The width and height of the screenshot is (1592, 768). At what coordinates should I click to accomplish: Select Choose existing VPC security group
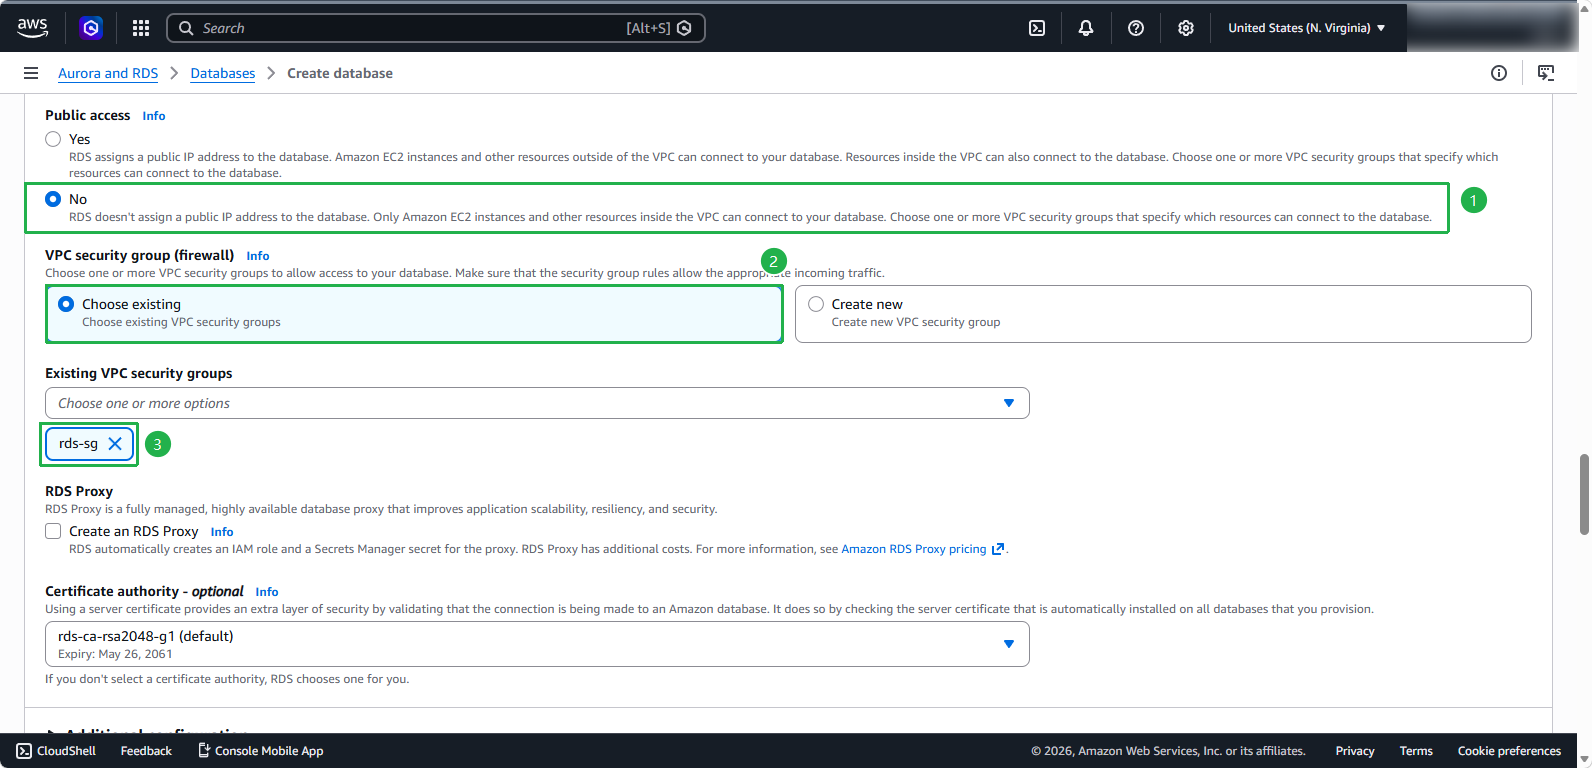pos(414,314)
